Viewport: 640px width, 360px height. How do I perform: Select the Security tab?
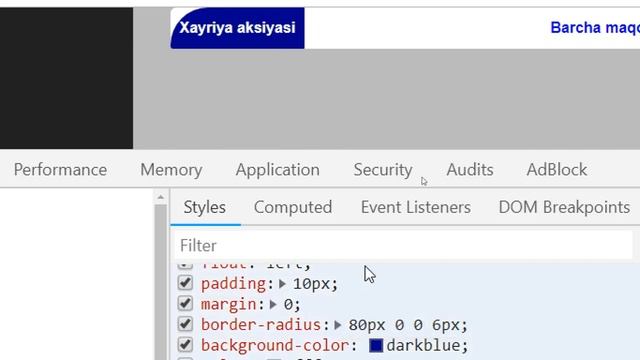point(383,170)
